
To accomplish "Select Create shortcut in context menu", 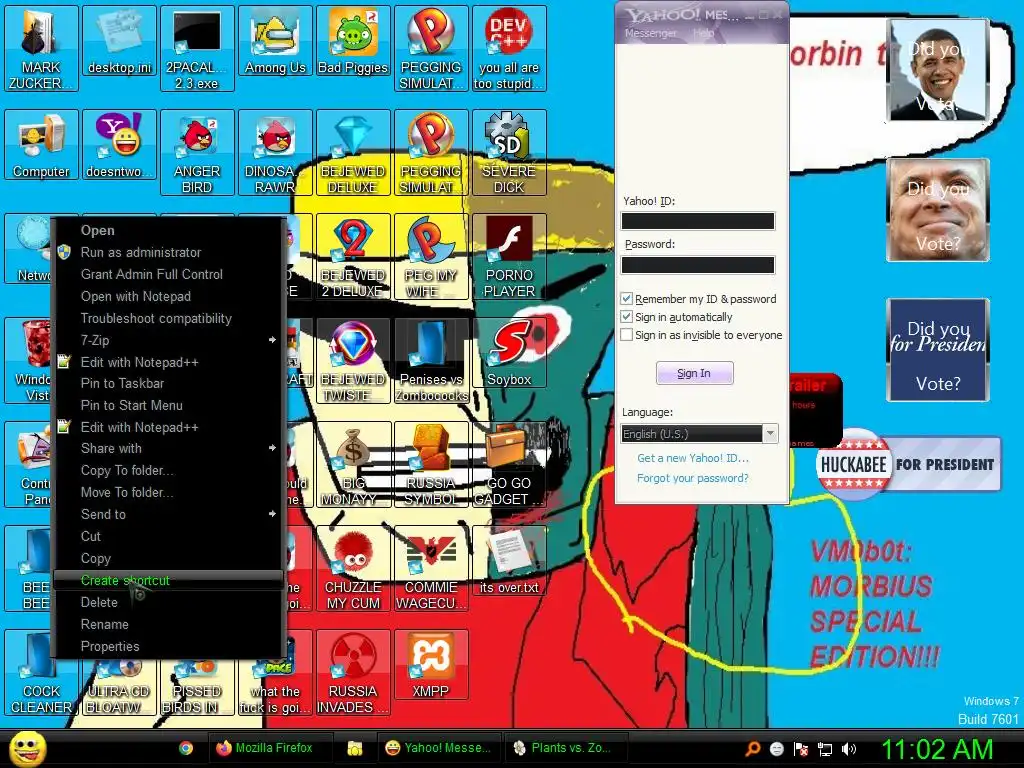I will tap(168, 581).
